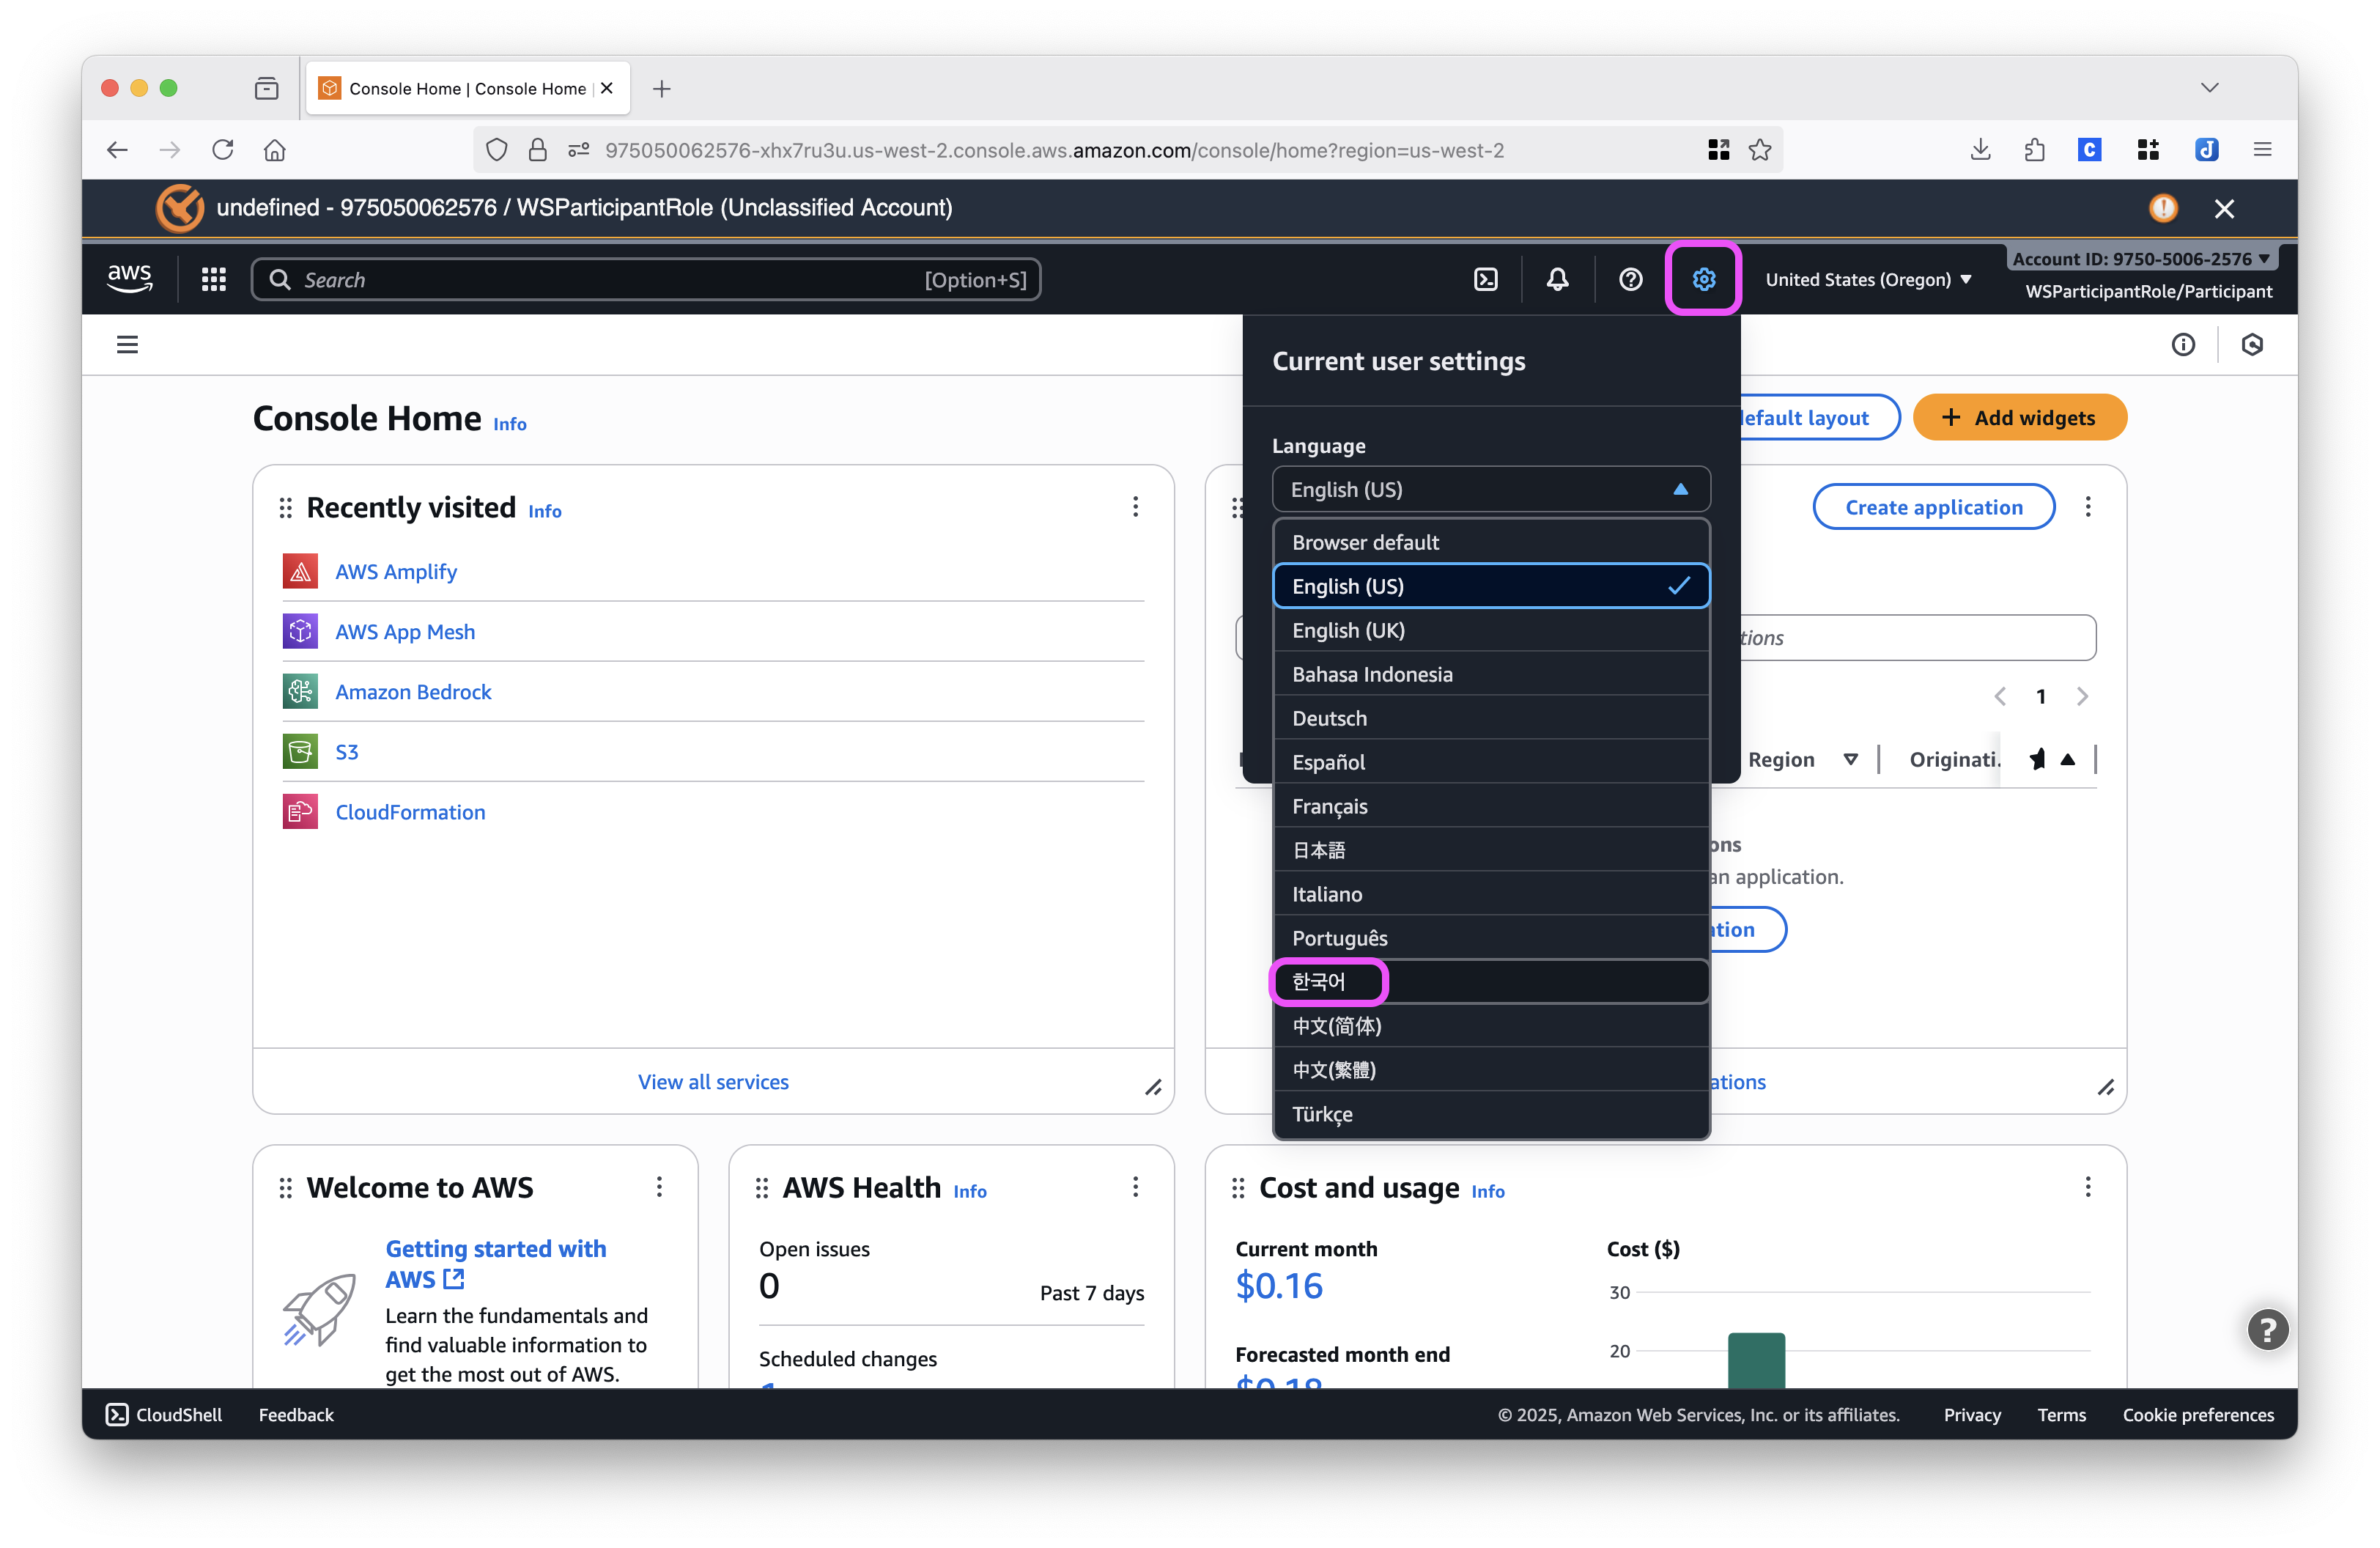The image size is (2380, 1548).
Task: Open CloudShell from the top navigation bar
Action: click(1485, 279)
